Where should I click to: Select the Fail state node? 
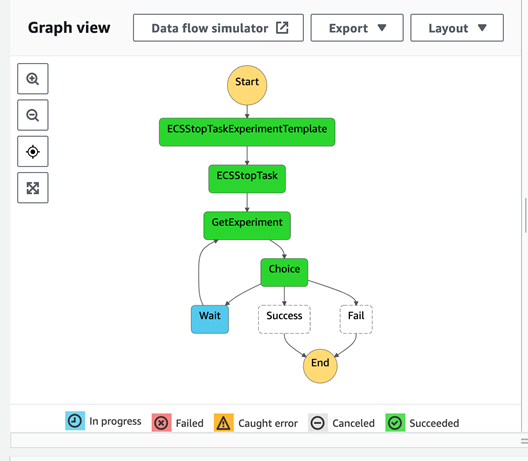point(356,319)
